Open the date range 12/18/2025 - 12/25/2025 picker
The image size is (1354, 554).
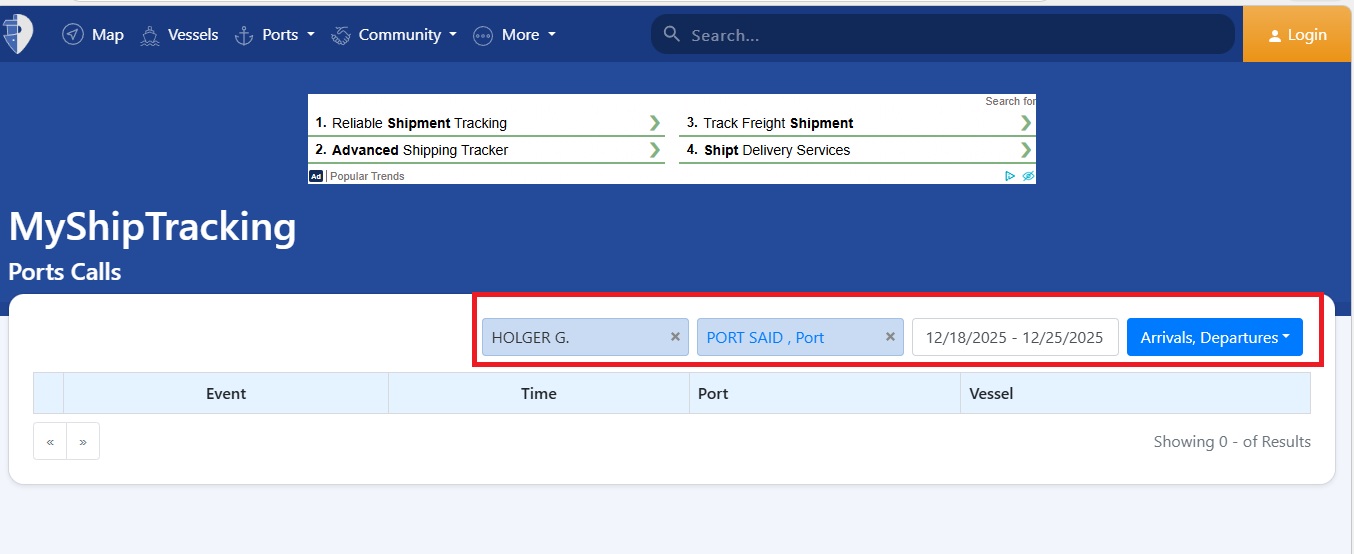[x=1015, y=337]
